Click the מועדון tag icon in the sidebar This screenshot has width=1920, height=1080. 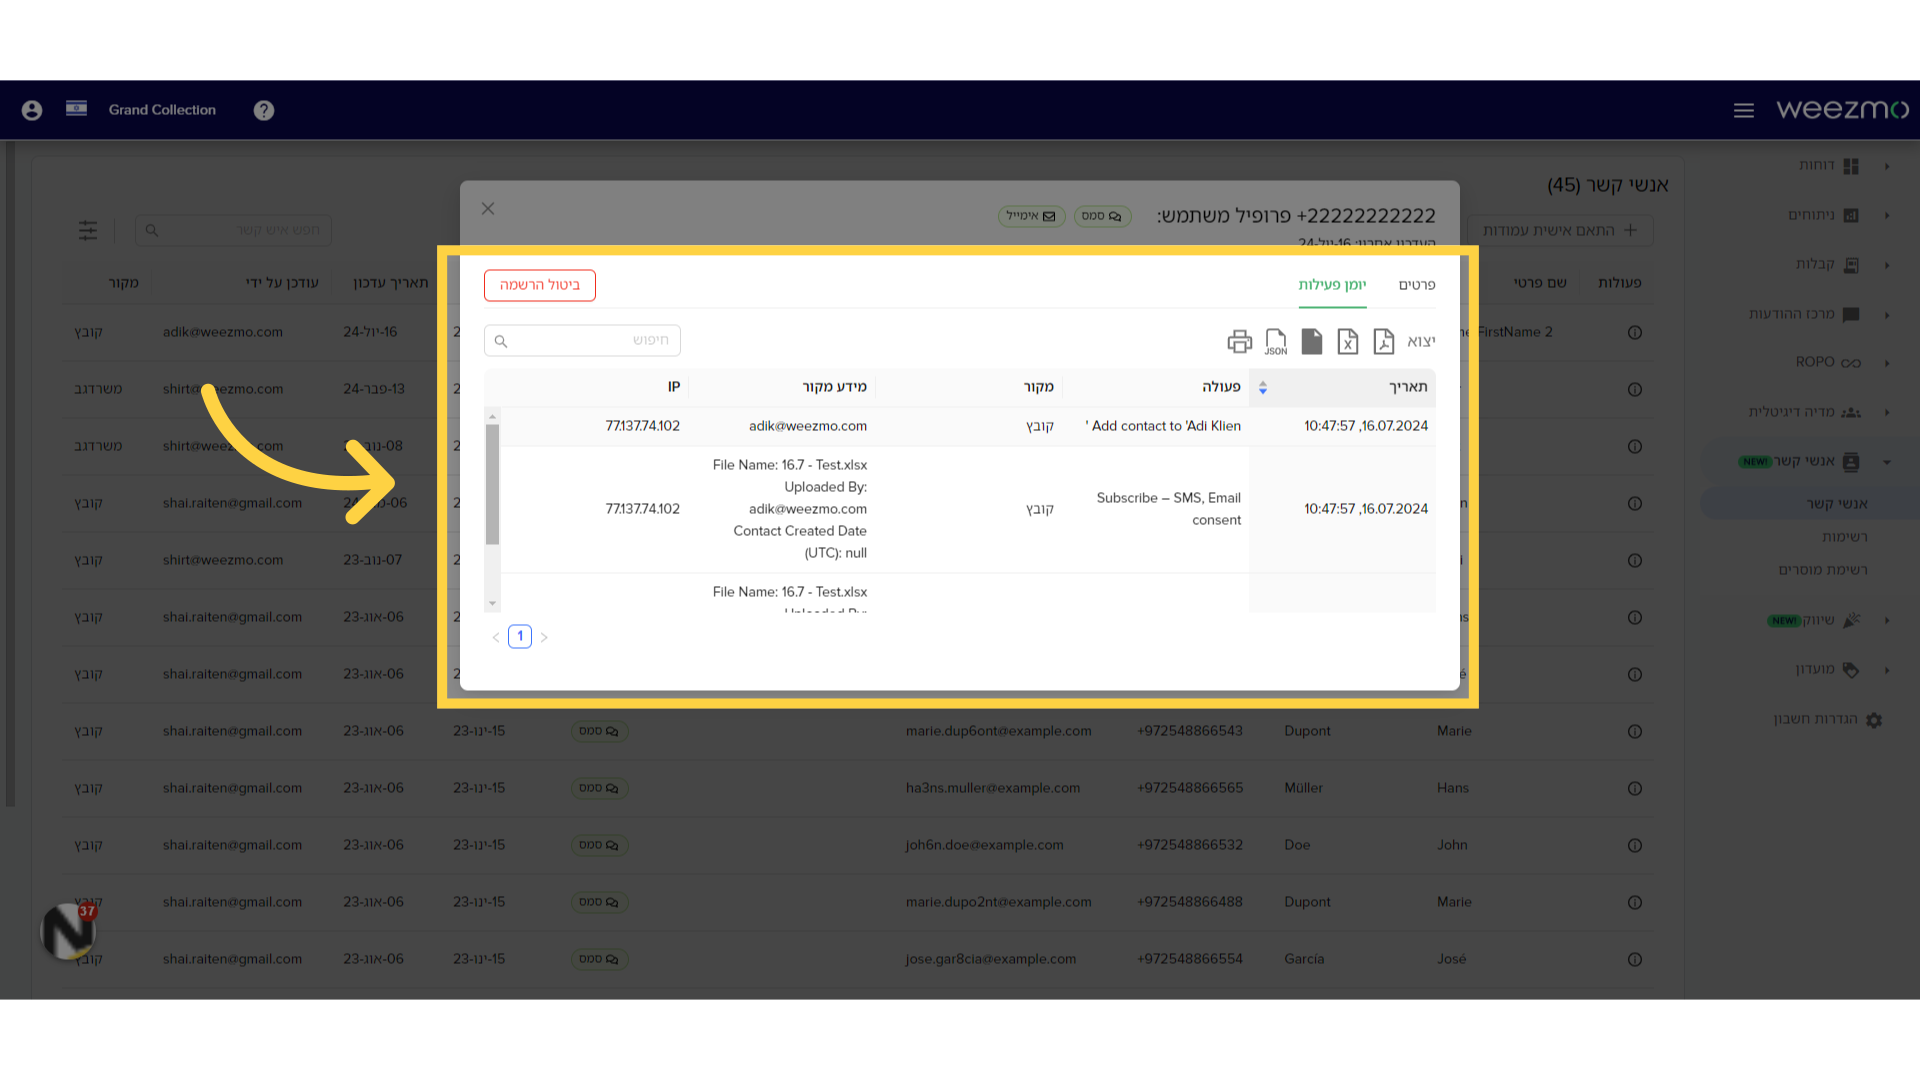[1851, 670]
